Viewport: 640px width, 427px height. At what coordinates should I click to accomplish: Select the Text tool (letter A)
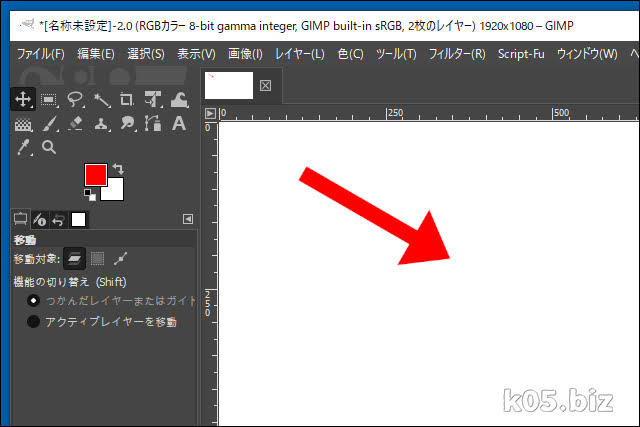click(x=179, y=123)
